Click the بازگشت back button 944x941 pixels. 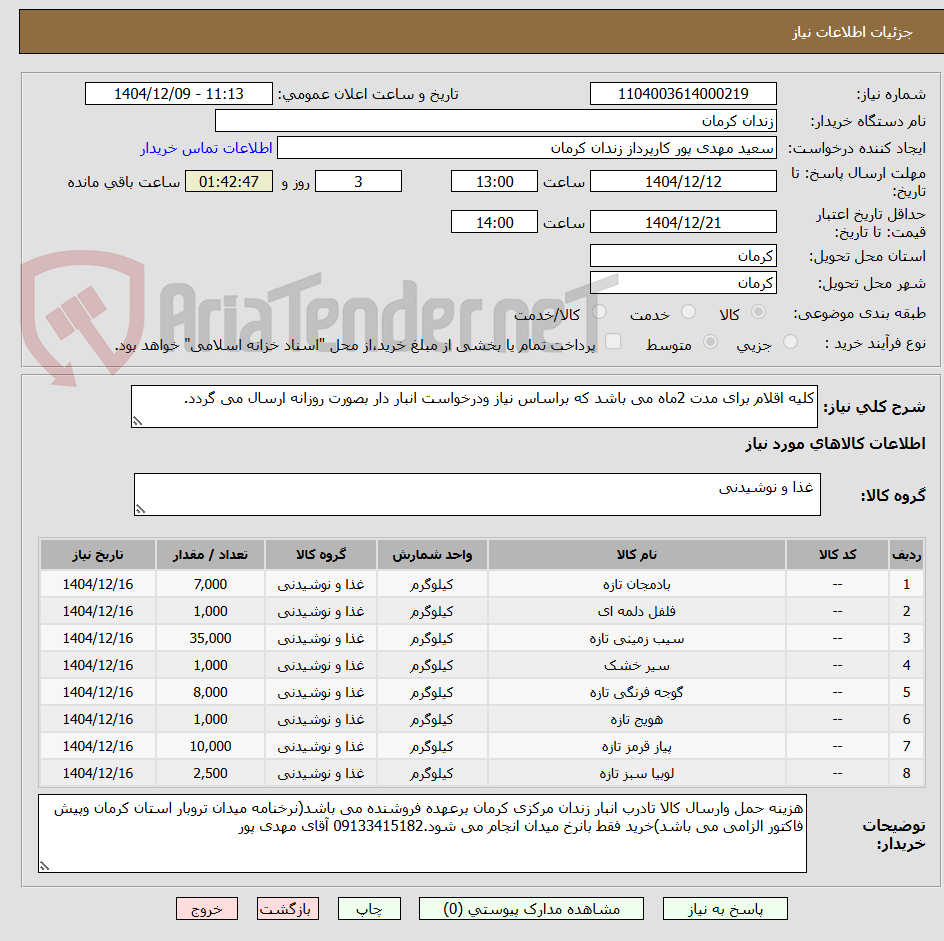click(288, 908)
